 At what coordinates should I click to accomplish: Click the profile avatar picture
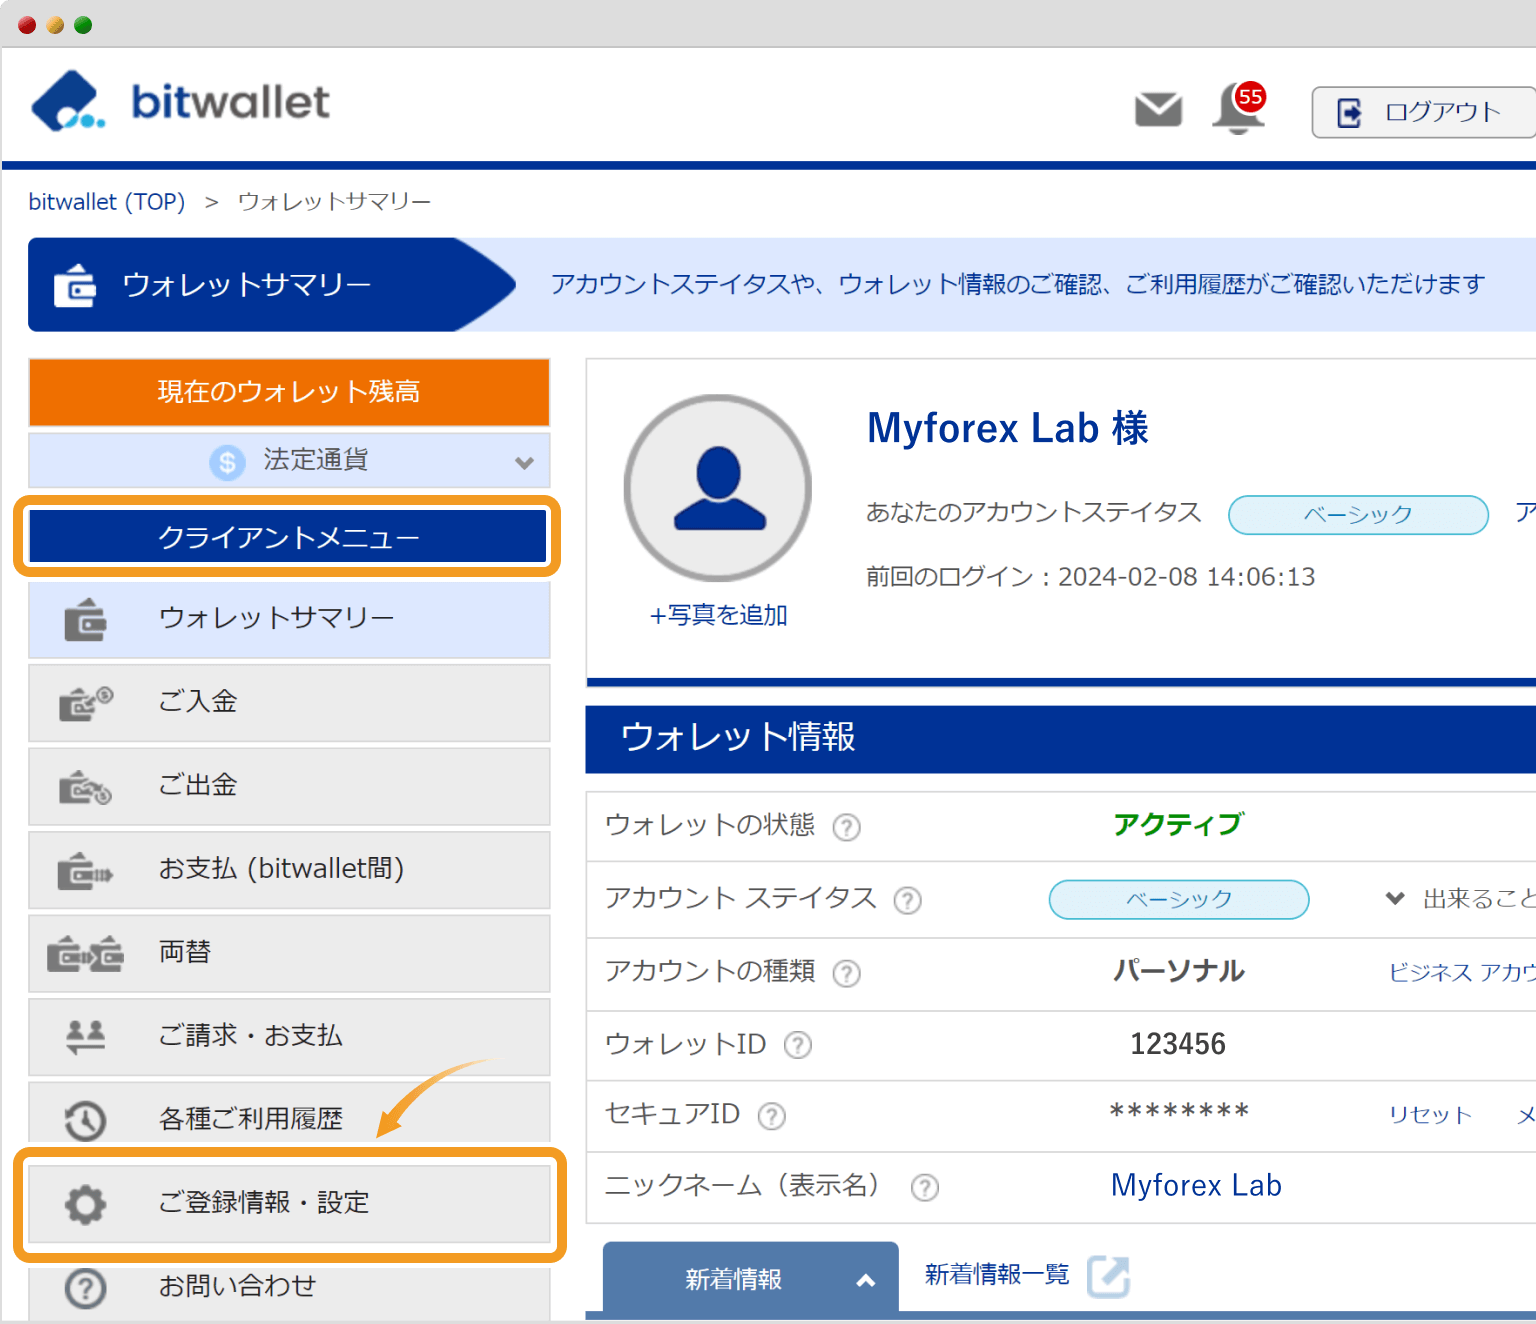pyautogui.click(x=718, y=488)
